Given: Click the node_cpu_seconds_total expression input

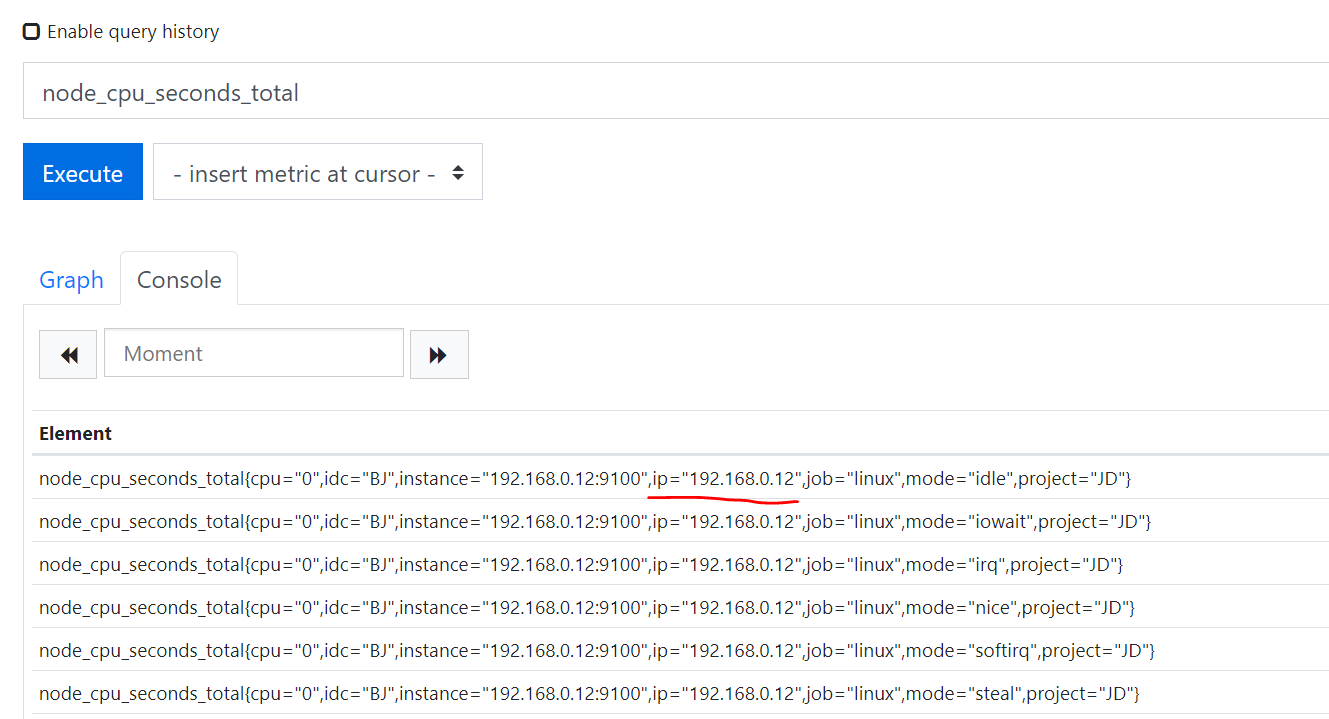Looking at the screenshot, I should [676, 93].
